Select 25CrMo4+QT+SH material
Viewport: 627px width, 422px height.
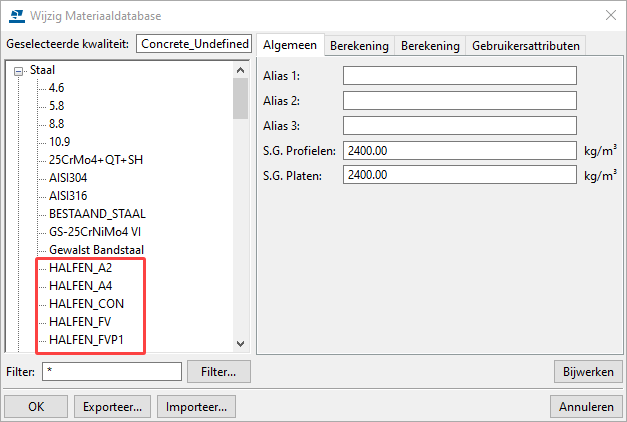96,160
